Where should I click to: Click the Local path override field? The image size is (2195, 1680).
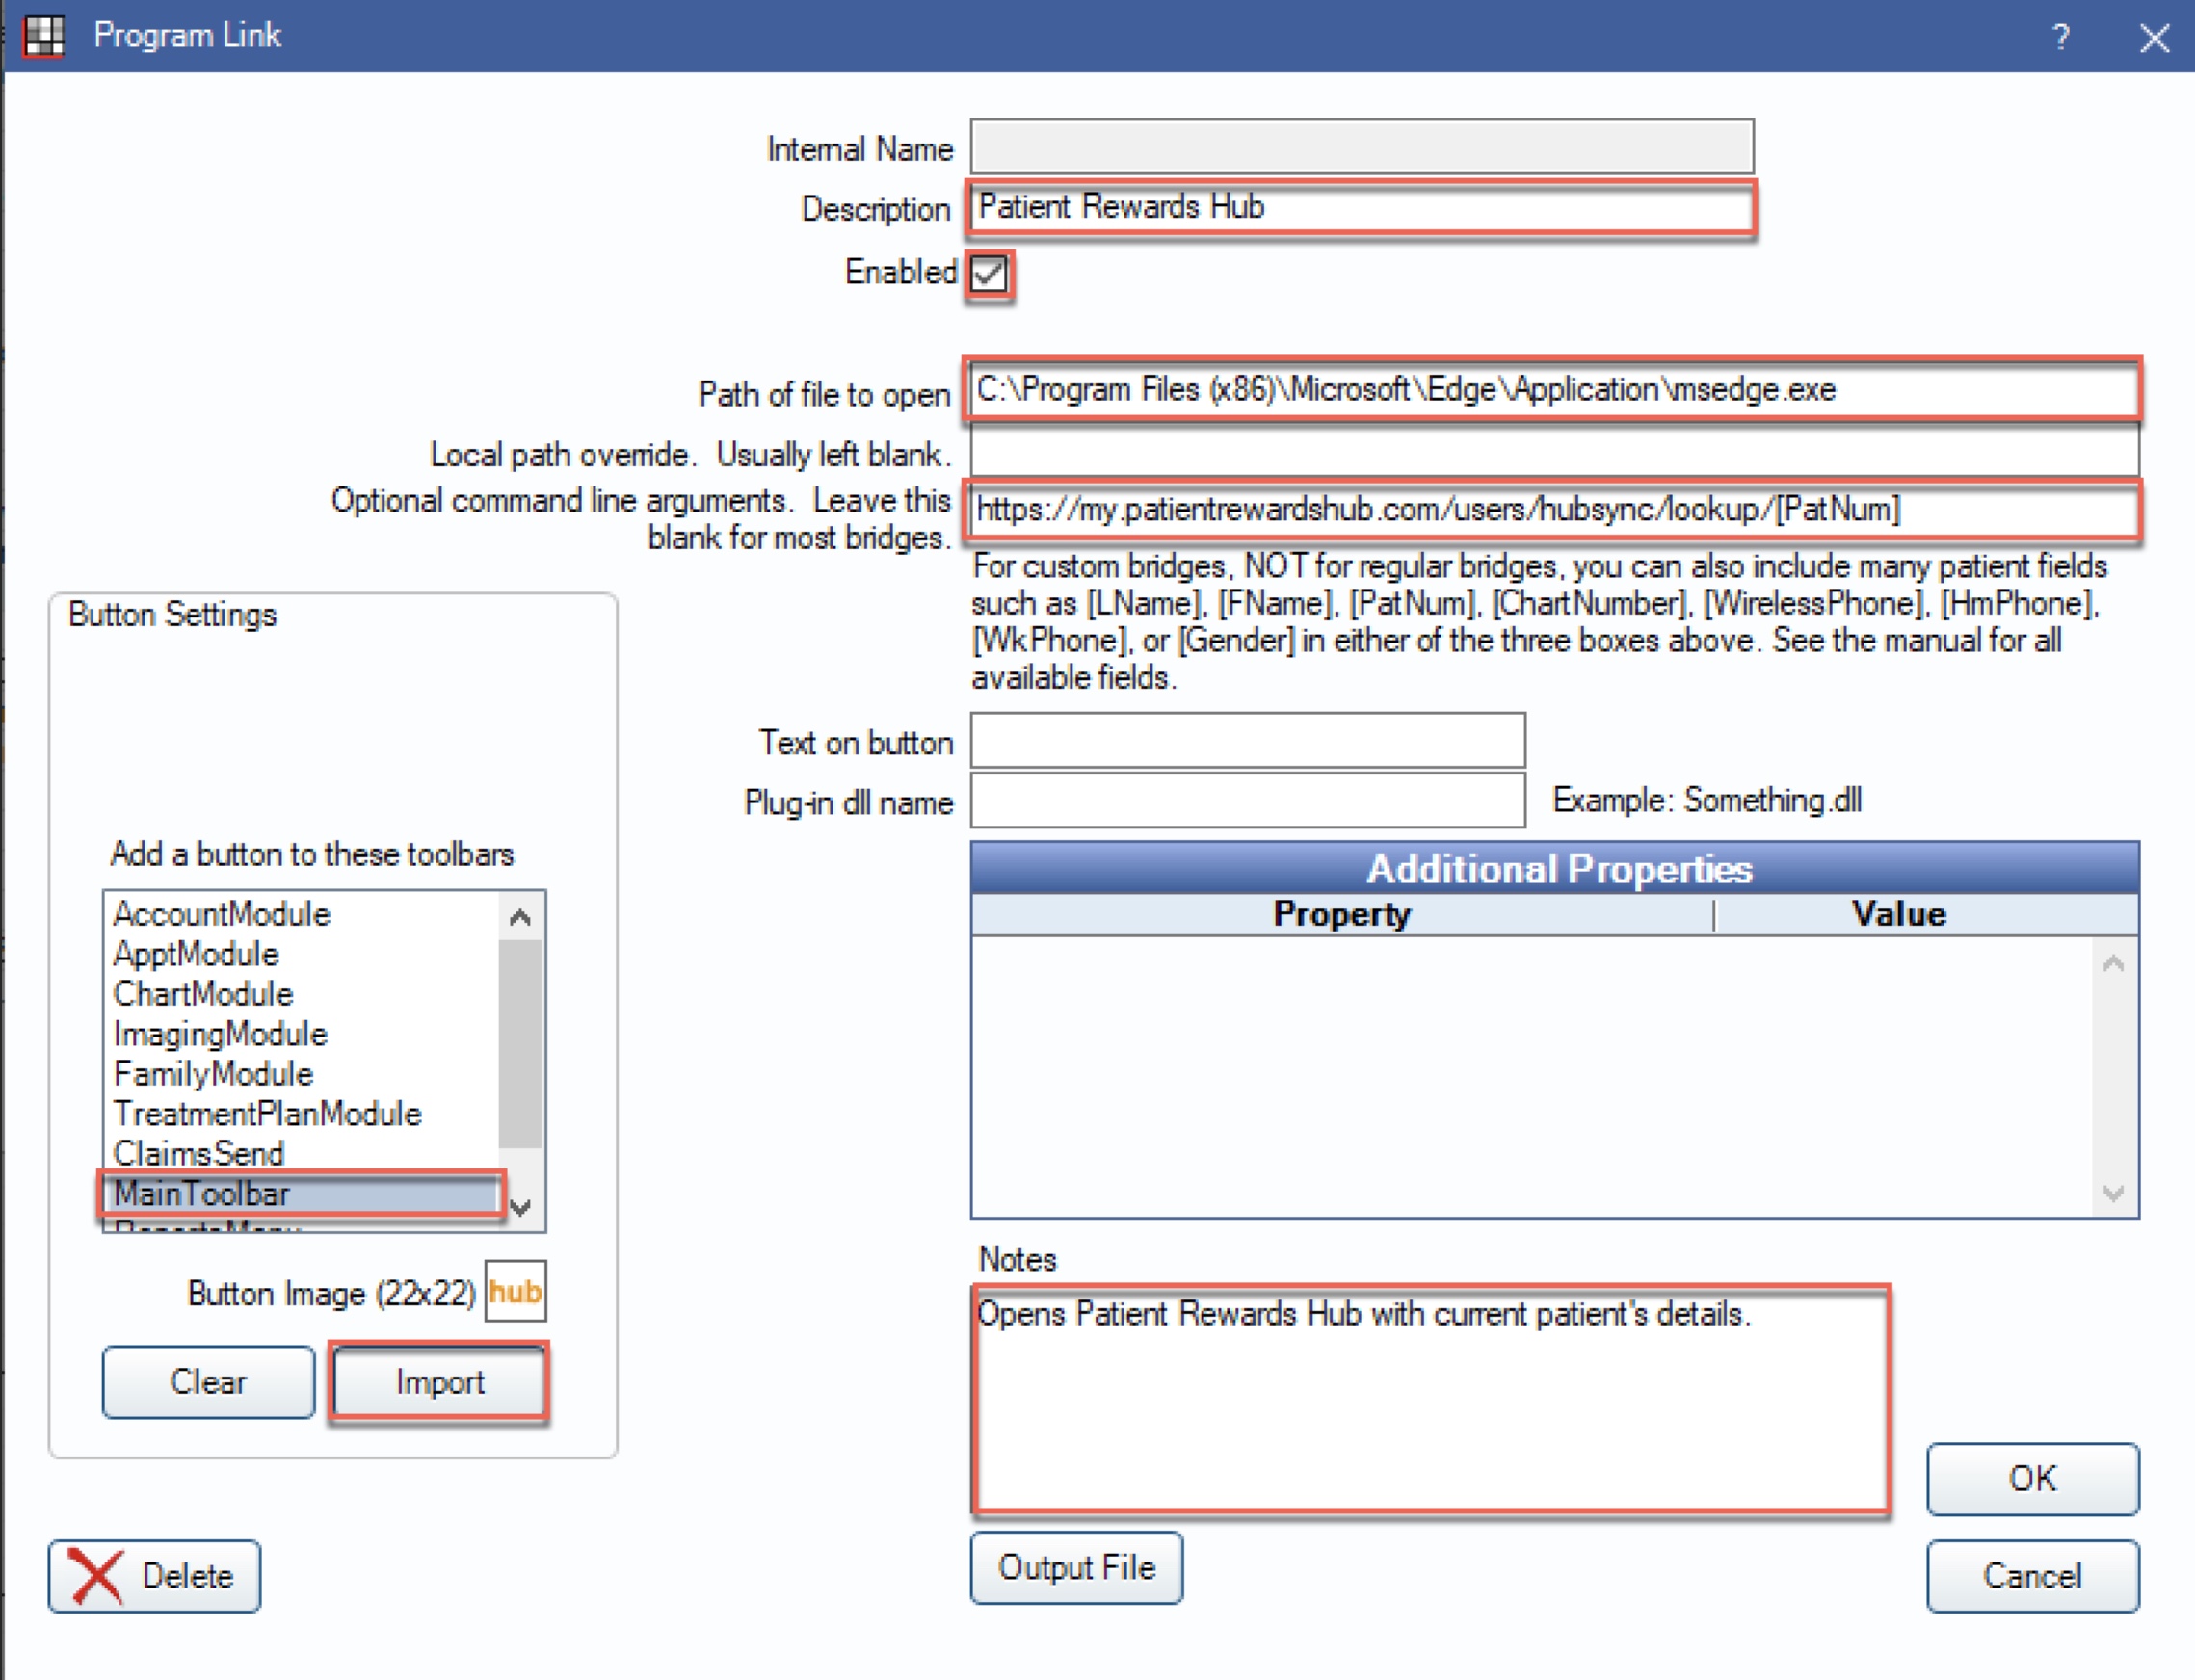click(1554, 450)
